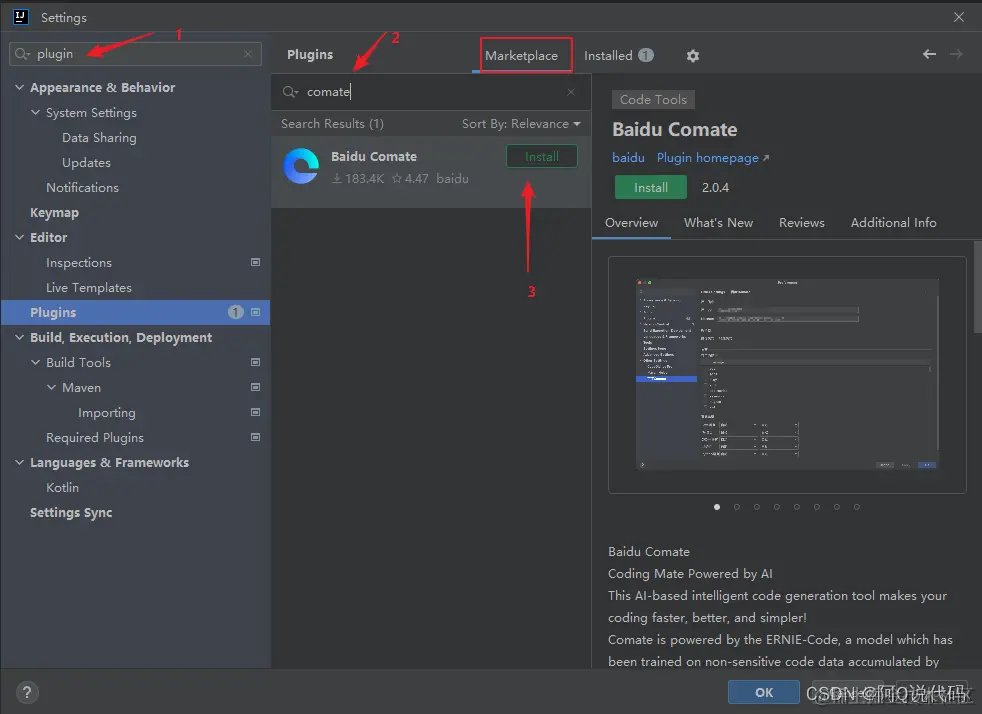
Task: Clear the comate plugin search text
Action: [x=571, y=92]
